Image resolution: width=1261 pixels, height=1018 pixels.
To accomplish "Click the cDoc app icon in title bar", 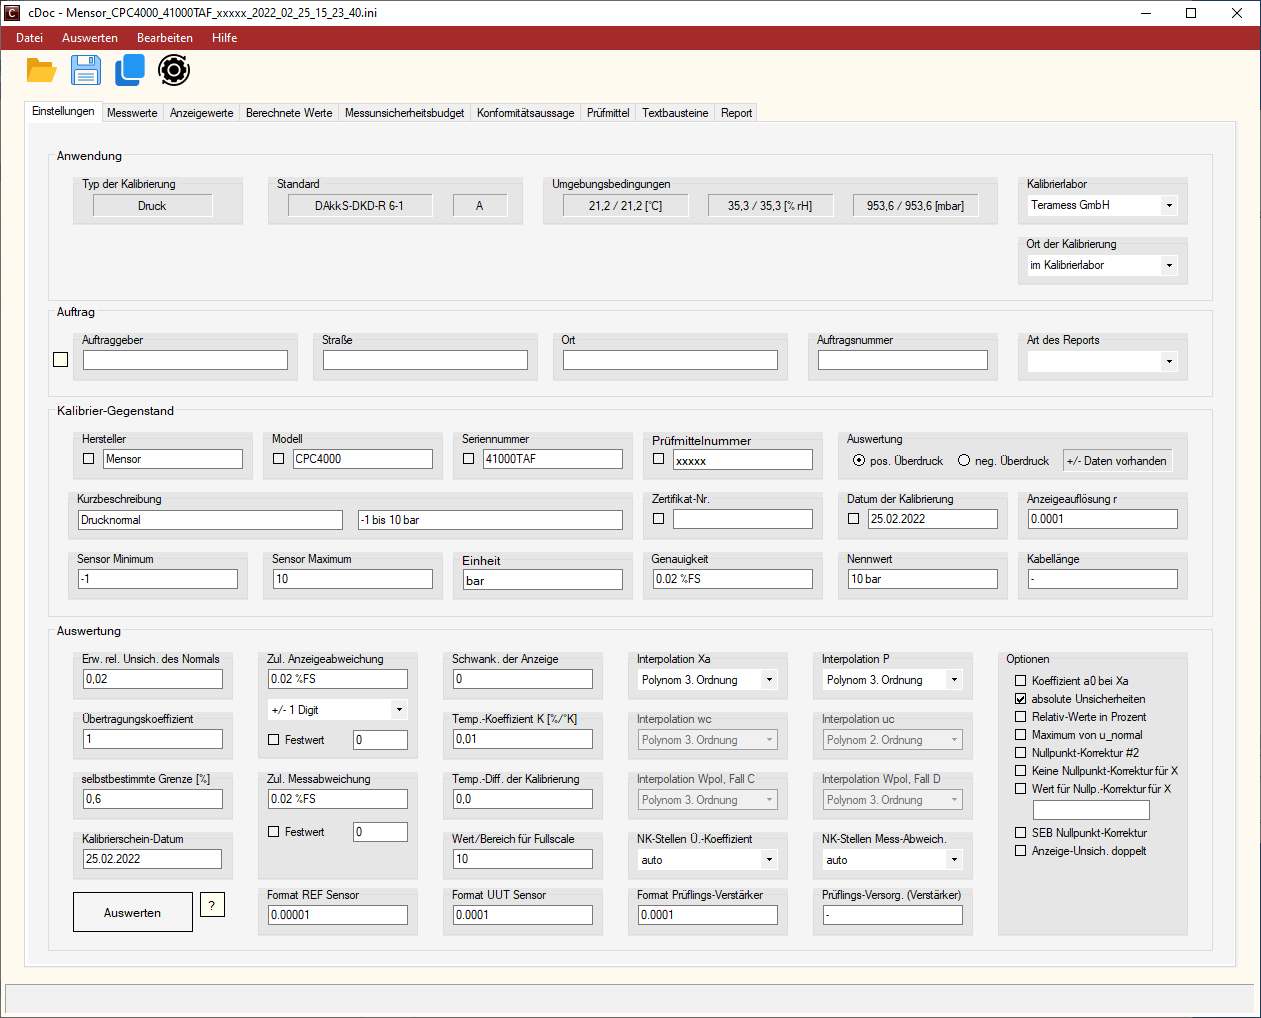I will coord(12,13).
